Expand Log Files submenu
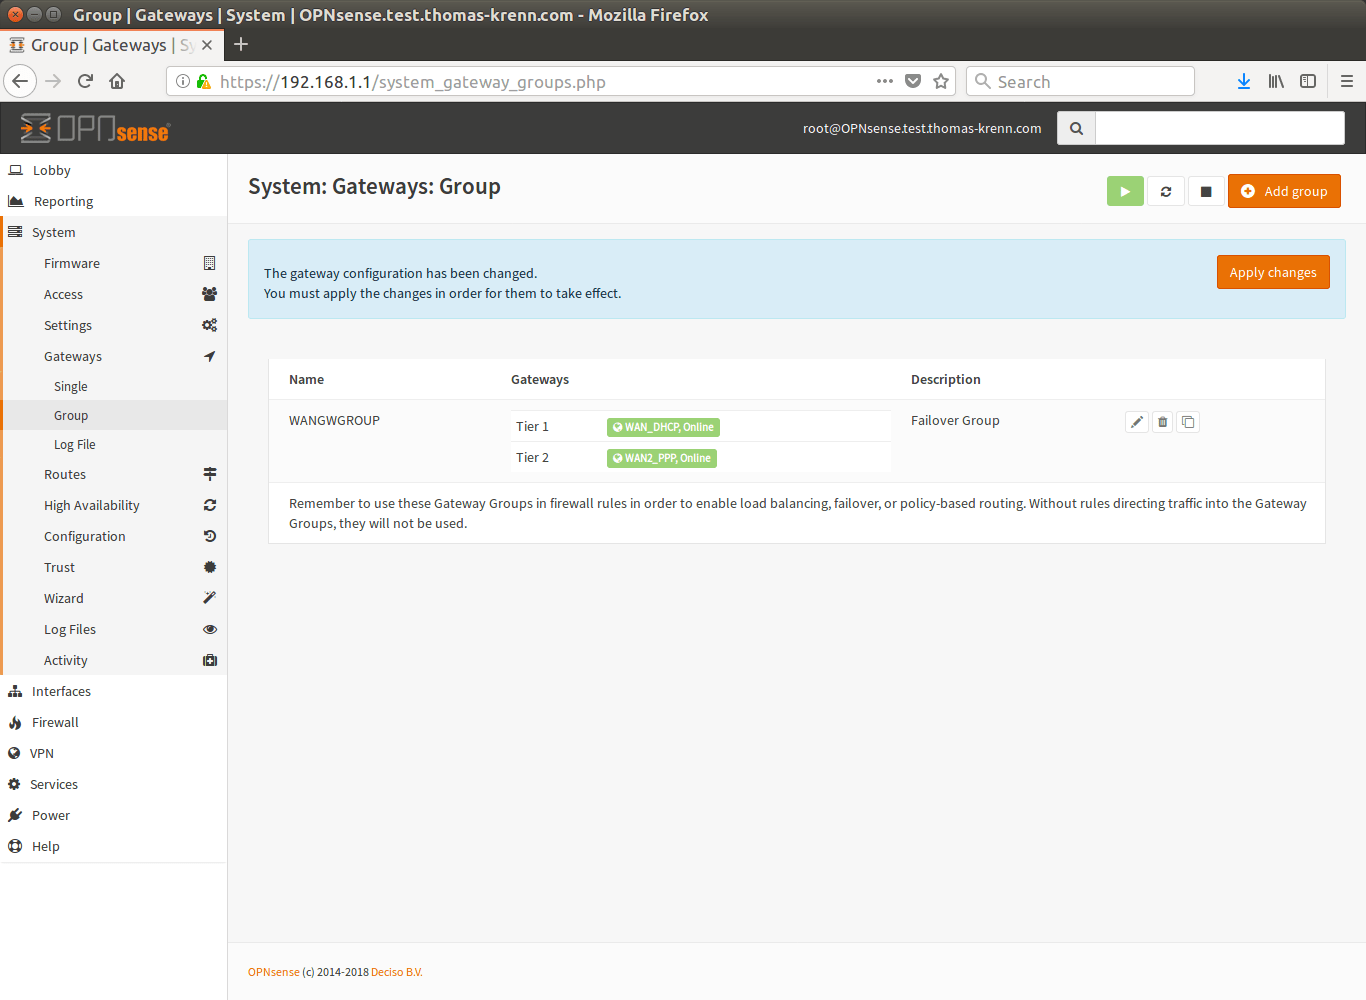This screenshot has width=1366, height=1000. pyautogui.click(x=115, y=629)
